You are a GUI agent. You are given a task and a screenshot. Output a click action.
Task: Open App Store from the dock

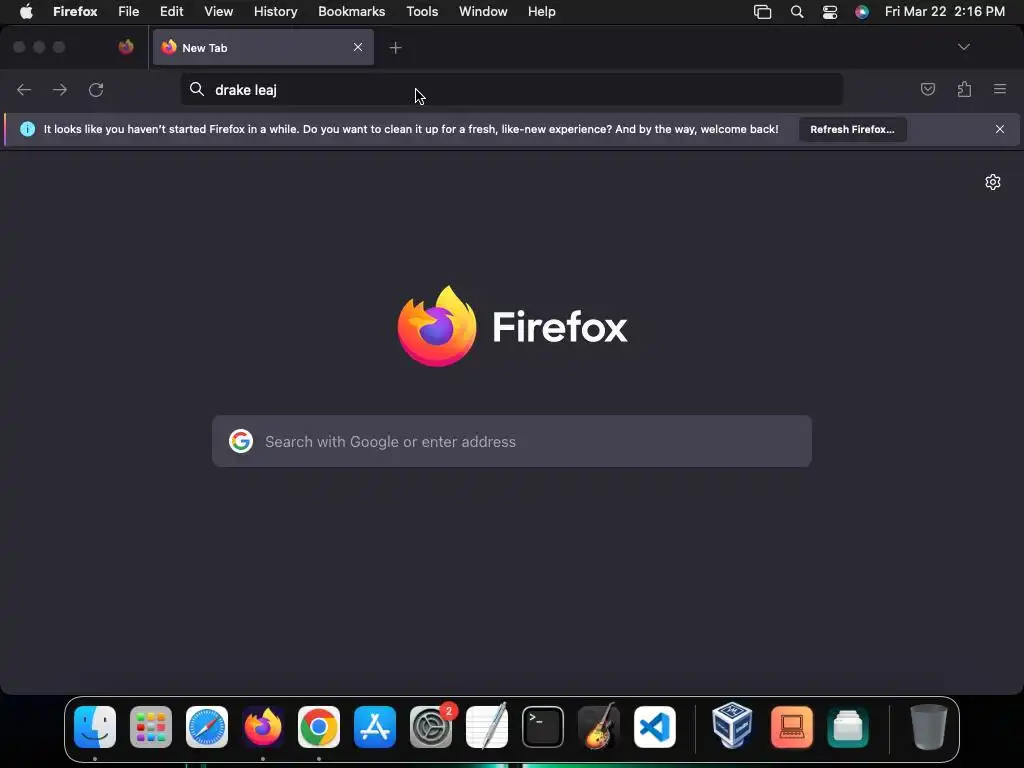pos(375,727)
